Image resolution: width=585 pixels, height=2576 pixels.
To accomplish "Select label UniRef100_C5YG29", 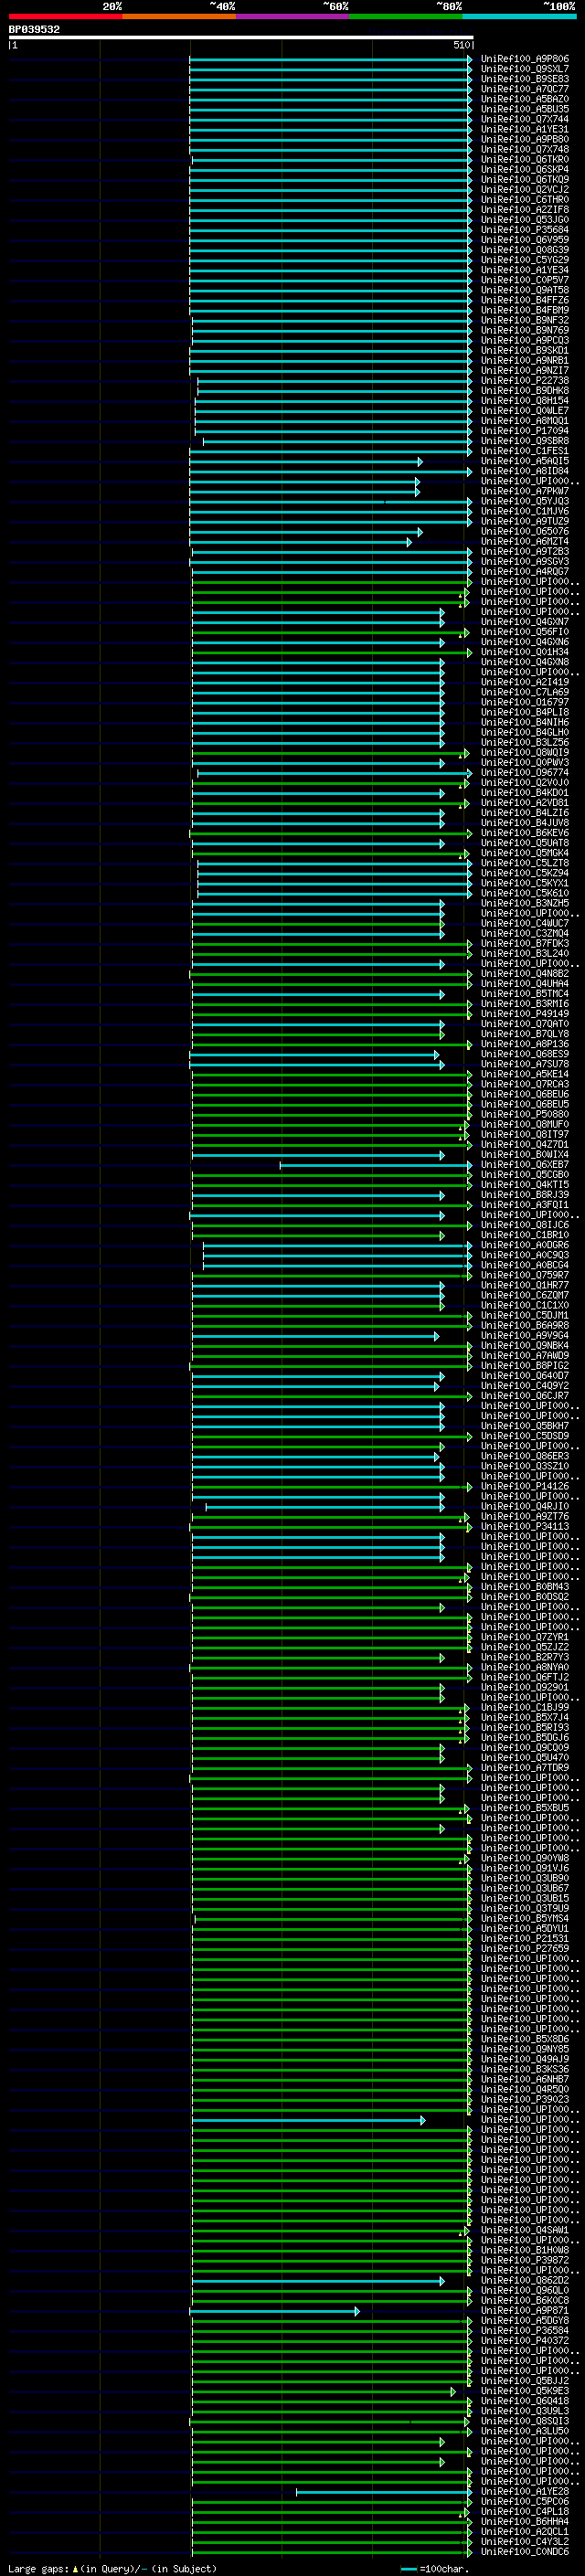I will (525, 260).
